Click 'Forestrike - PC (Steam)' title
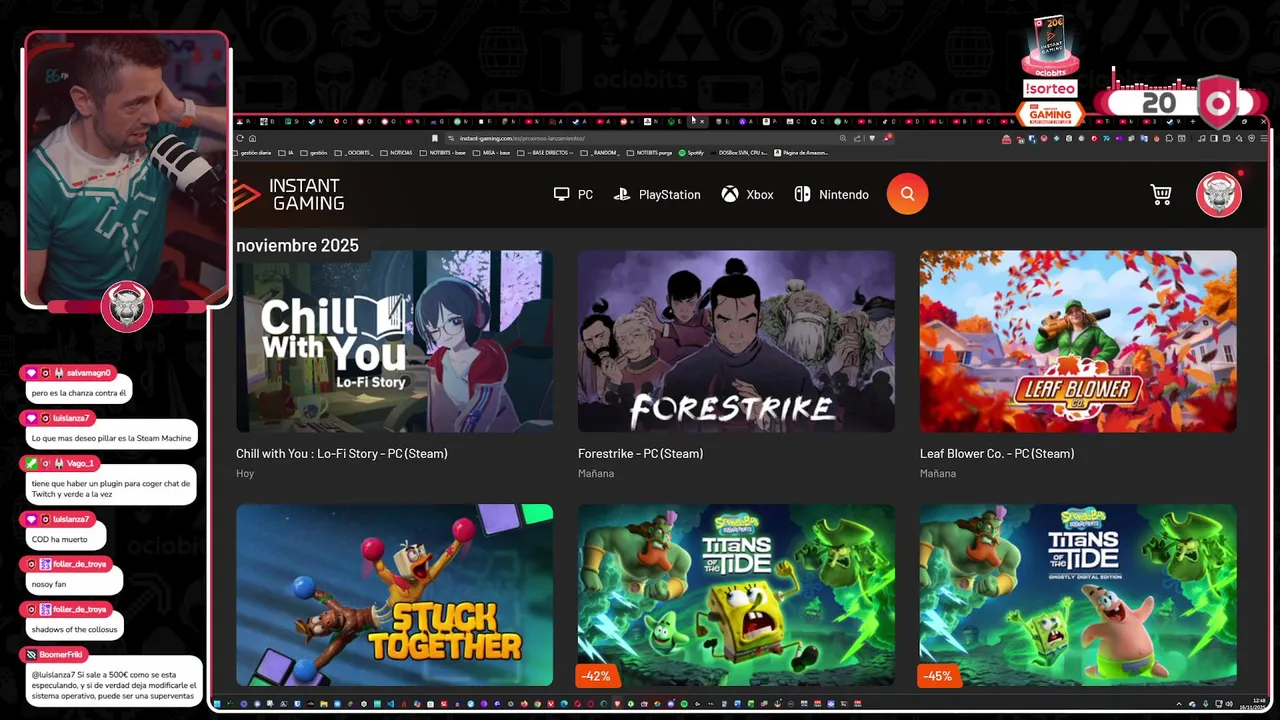The height and width of the screenshot is (720, 1280). (x=640, y=453)
